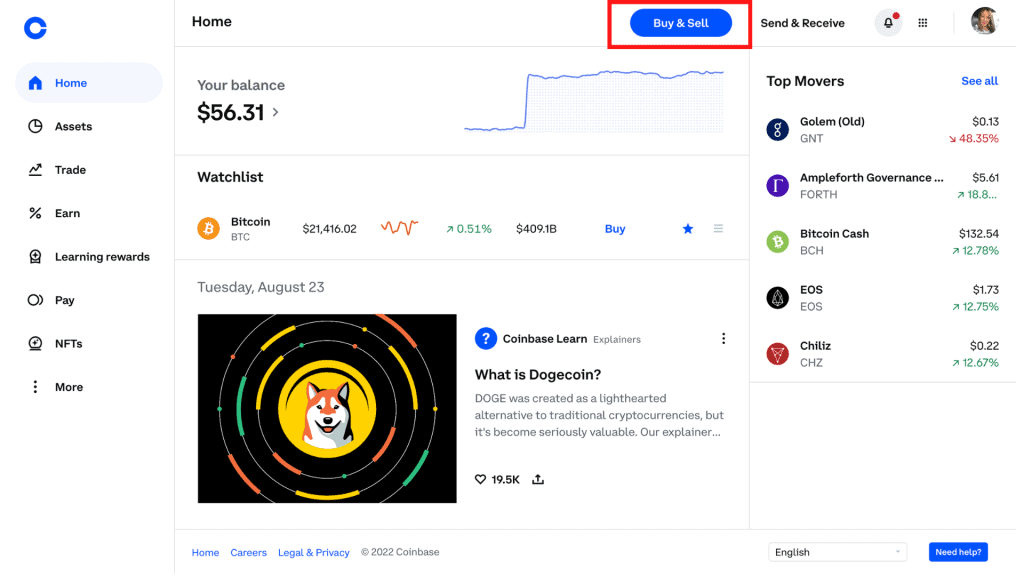Click the Coinbase Learn question-mark icon
Image resolution: width=1024 pixels, height=576 pixels.
[x=486, y=339]
